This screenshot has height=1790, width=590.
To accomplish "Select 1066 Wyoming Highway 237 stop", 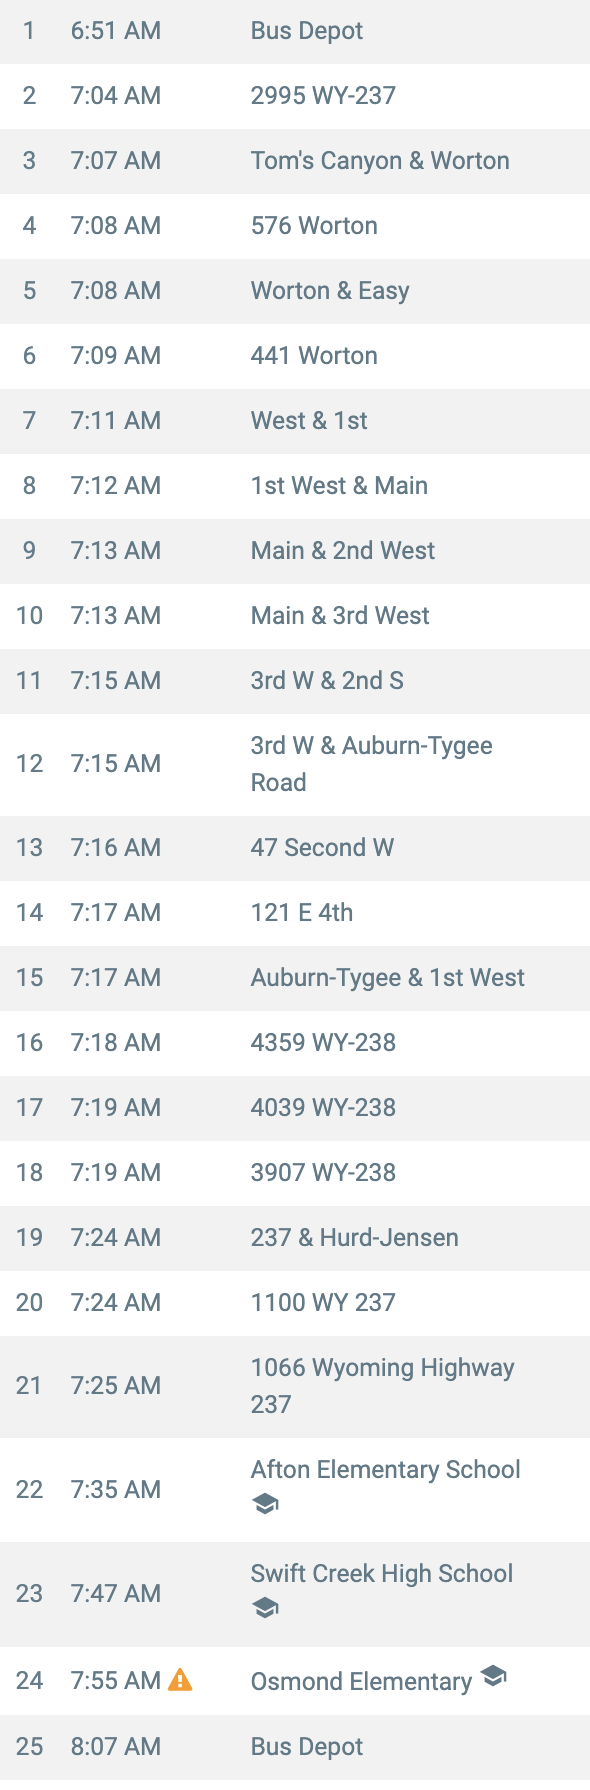I will [x=295, y=1386].
